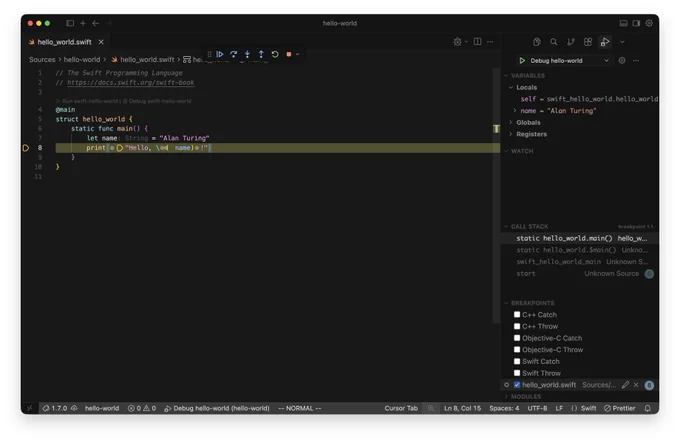680x442 pixels.
Task: Expand the MODULES section
Action: 506,396
